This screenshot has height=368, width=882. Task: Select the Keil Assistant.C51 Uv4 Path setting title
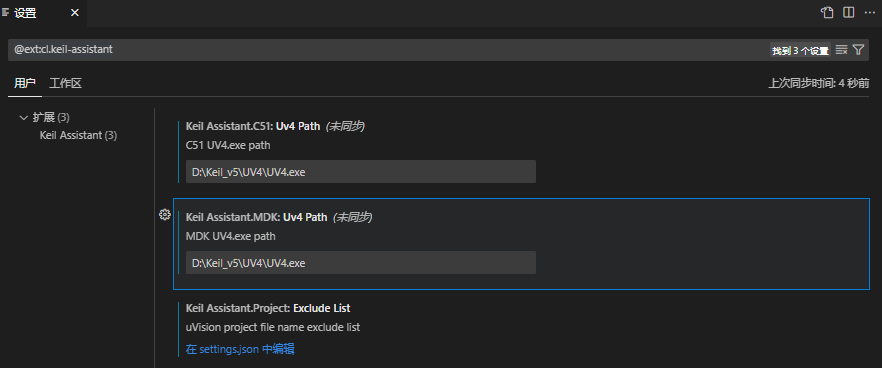(253, 126)
